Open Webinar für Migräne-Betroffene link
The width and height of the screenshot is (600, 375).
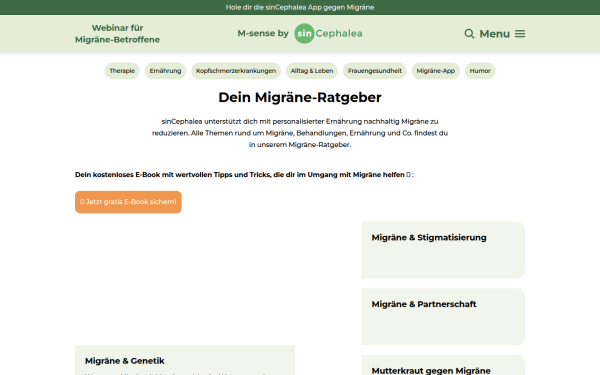117,34
